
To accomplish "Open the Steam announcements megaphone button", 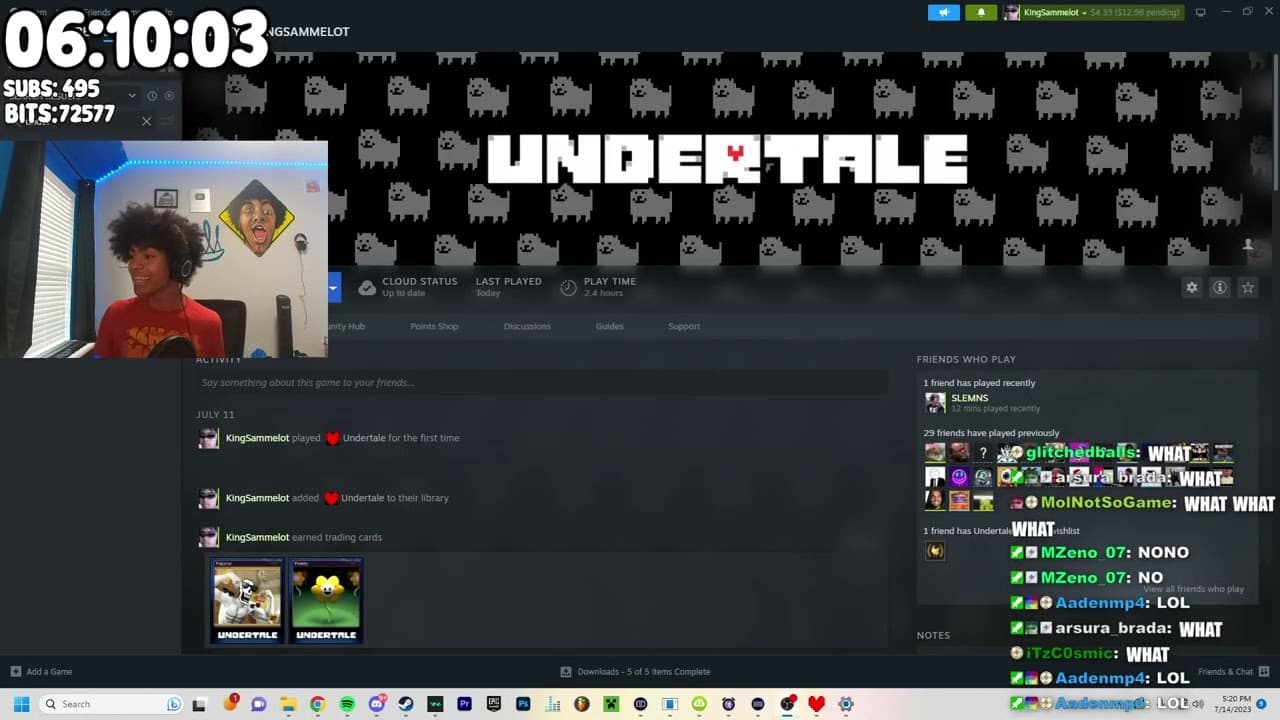I will [x=943, y=12].
